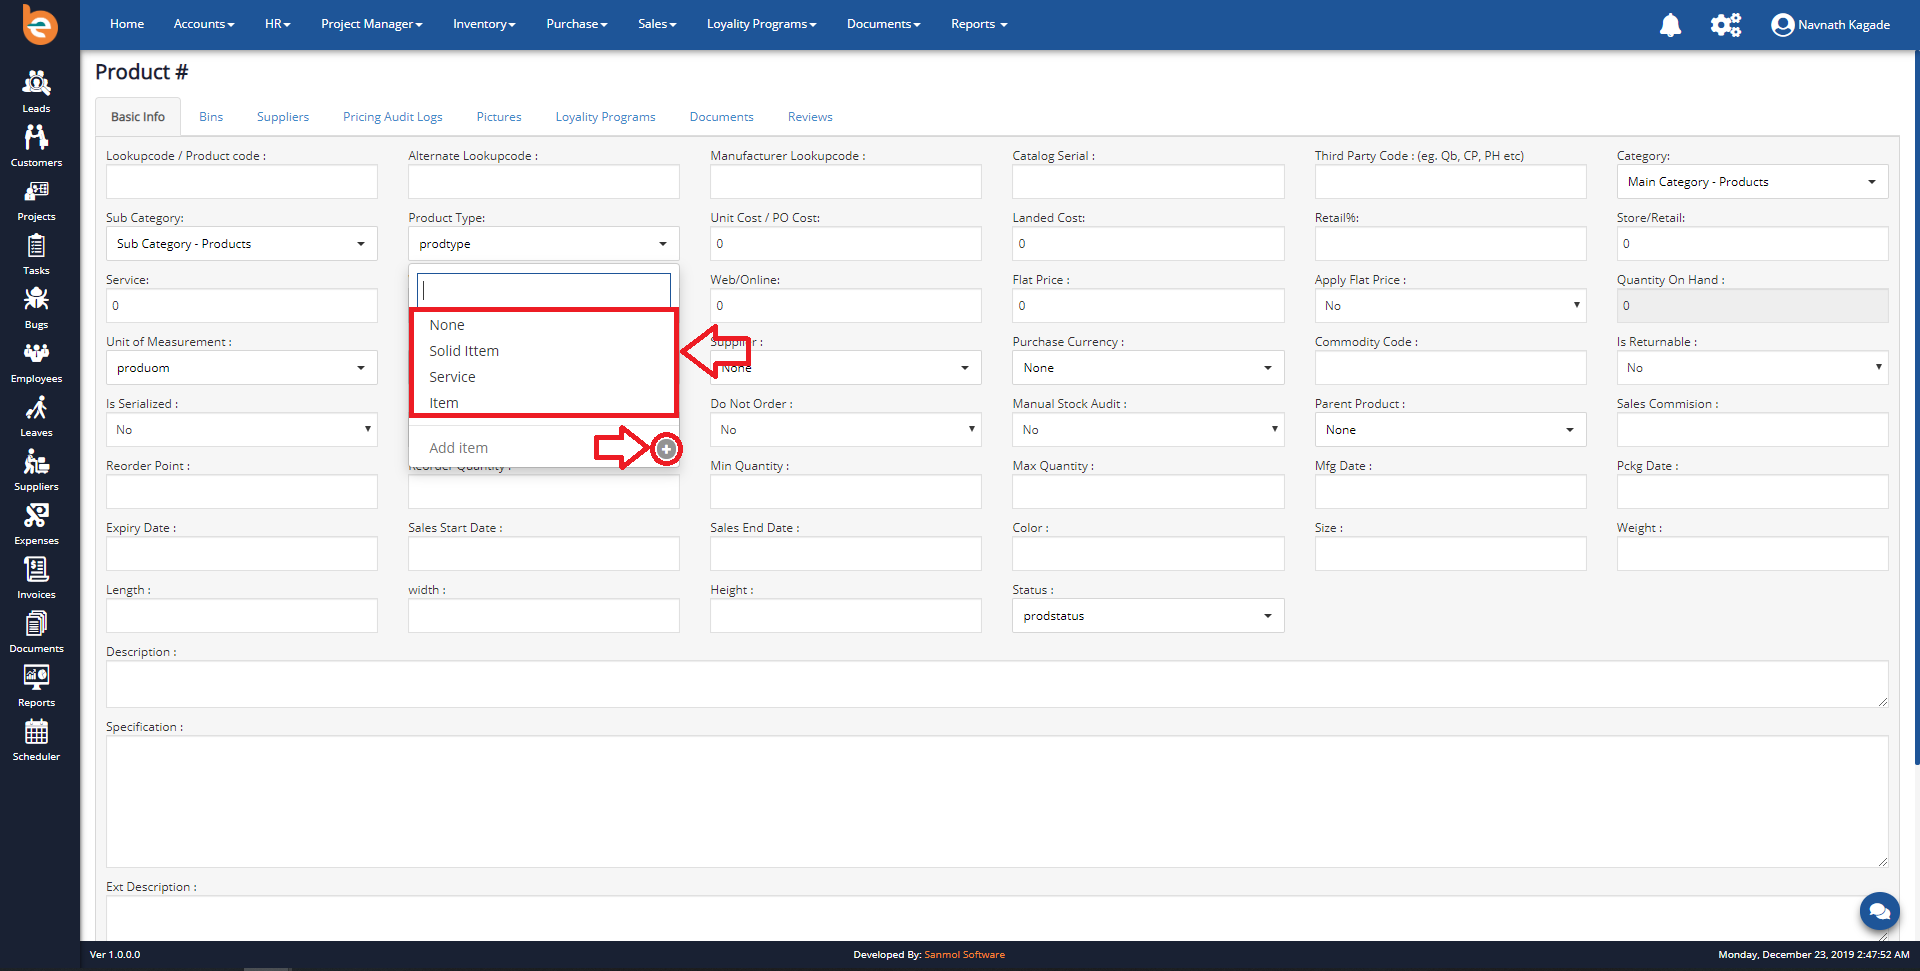Focus the Sales Commision field
The width and height of the screenshot is (1920, 971).
tap(1752, 430)
